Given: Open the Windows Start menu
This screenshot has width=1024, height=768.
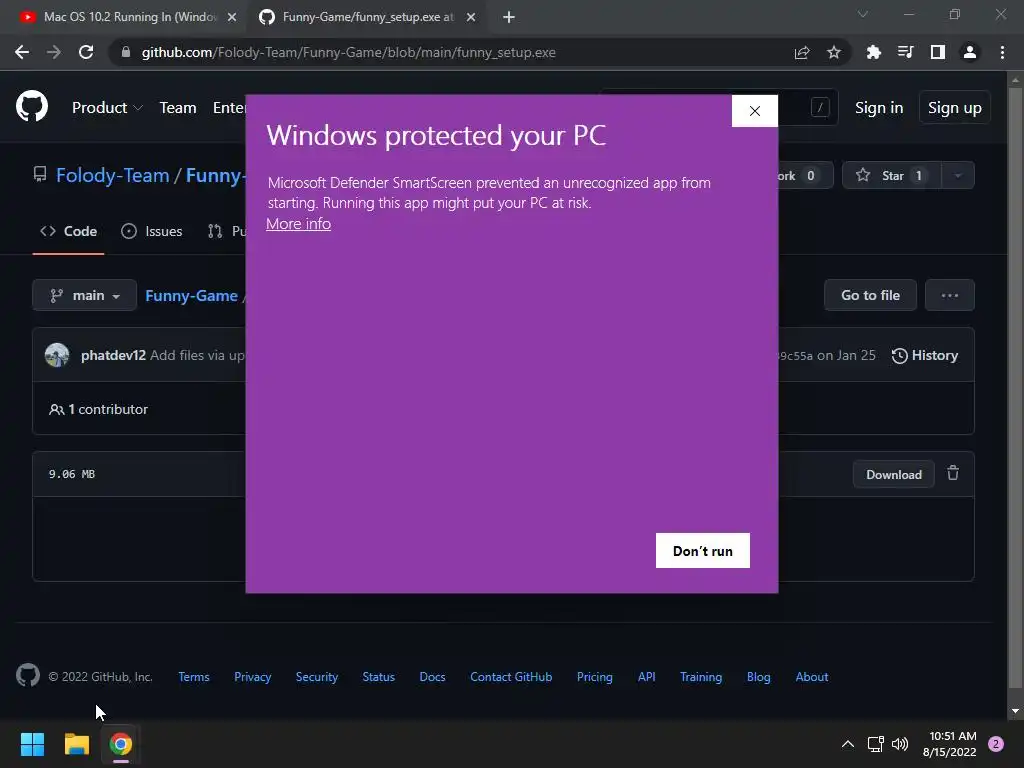Looking at the screenshot, I should click(32, 744).
